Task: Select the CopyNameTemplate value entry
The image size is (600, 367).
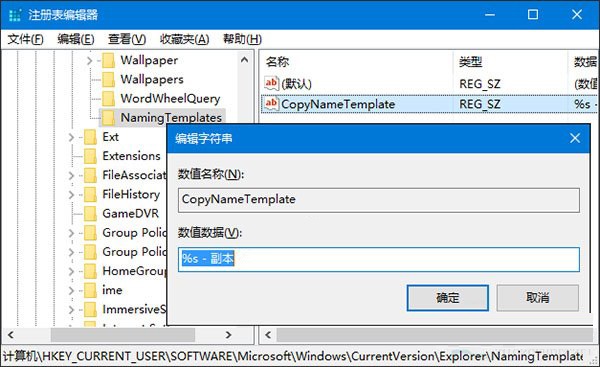Action: (x=338, y=104)
